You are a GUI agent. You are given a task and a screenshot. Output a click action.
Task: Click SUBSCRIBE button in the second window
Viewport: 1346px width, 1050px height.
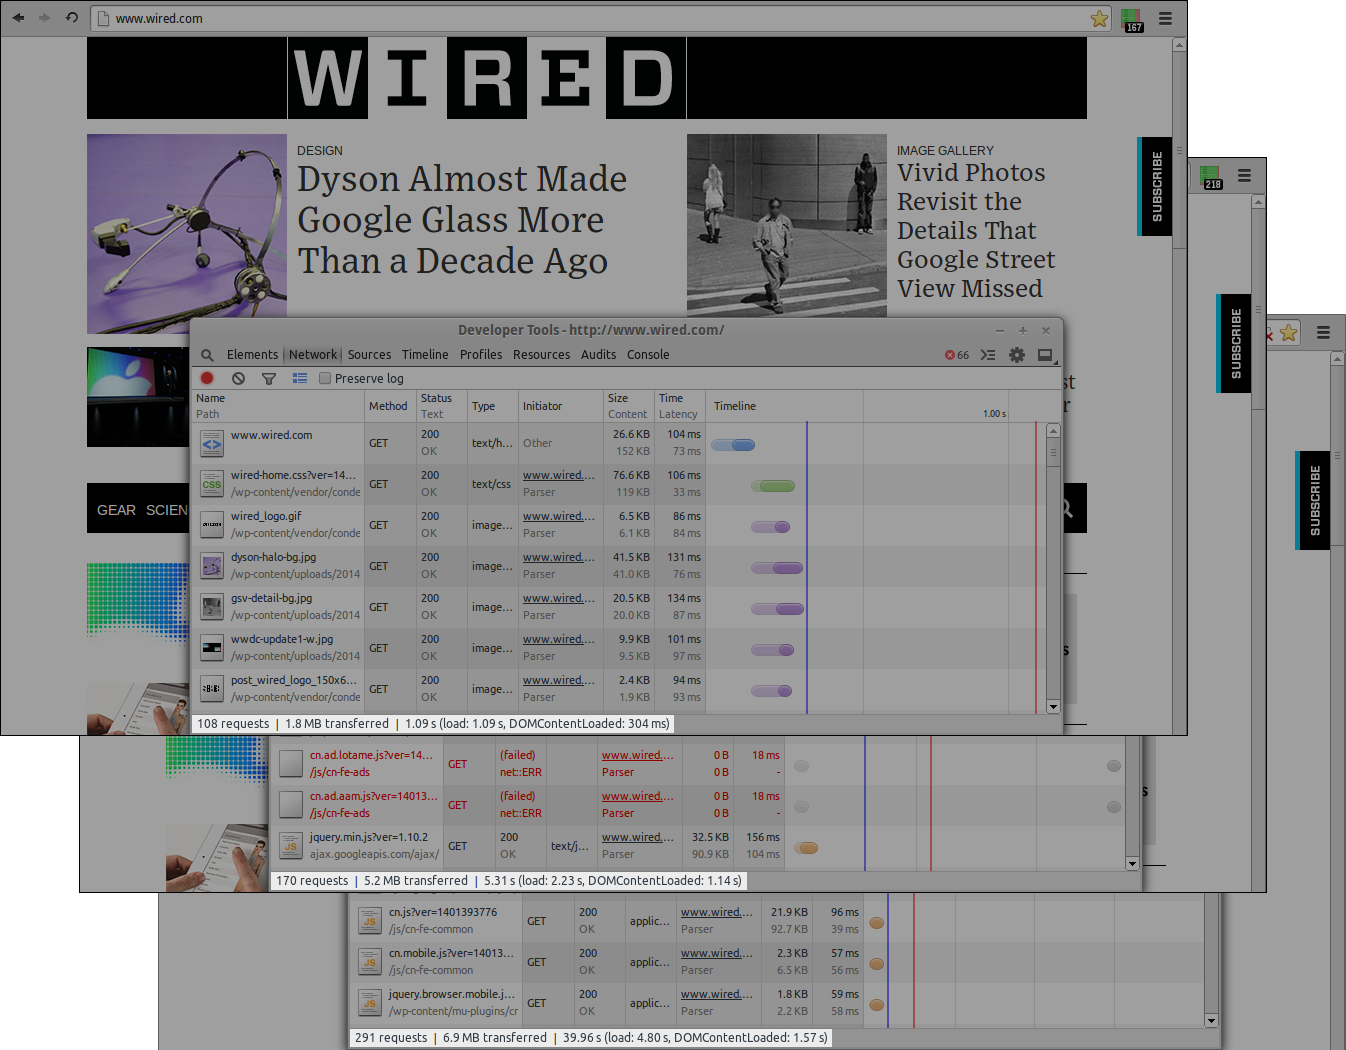(1234, 343)
